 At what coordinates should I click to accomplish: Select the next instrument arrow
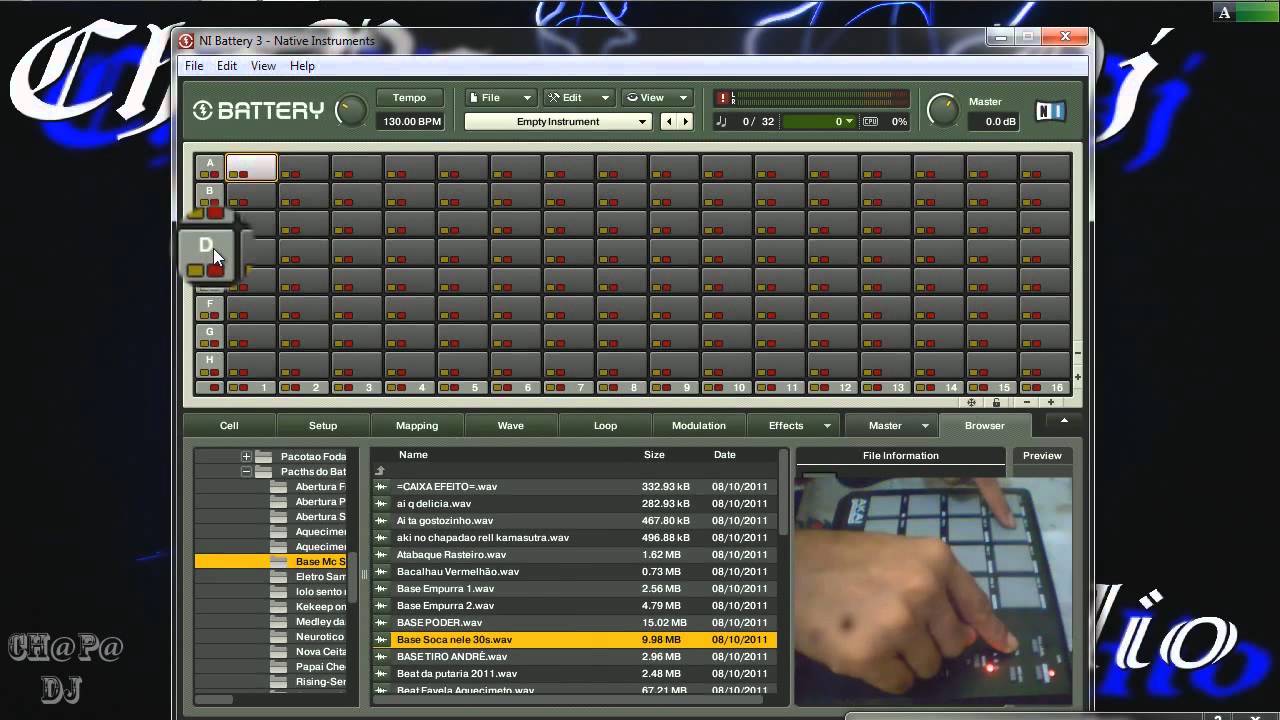click(686, 121)
